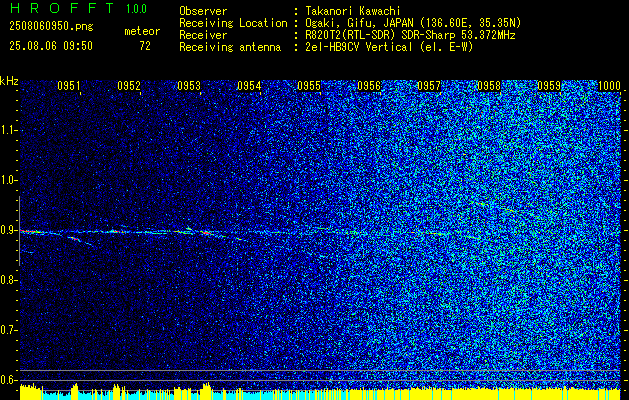Click the kHz axis unit label
The width and height of the screenshot is (629, 400).
tap(9, 81)
